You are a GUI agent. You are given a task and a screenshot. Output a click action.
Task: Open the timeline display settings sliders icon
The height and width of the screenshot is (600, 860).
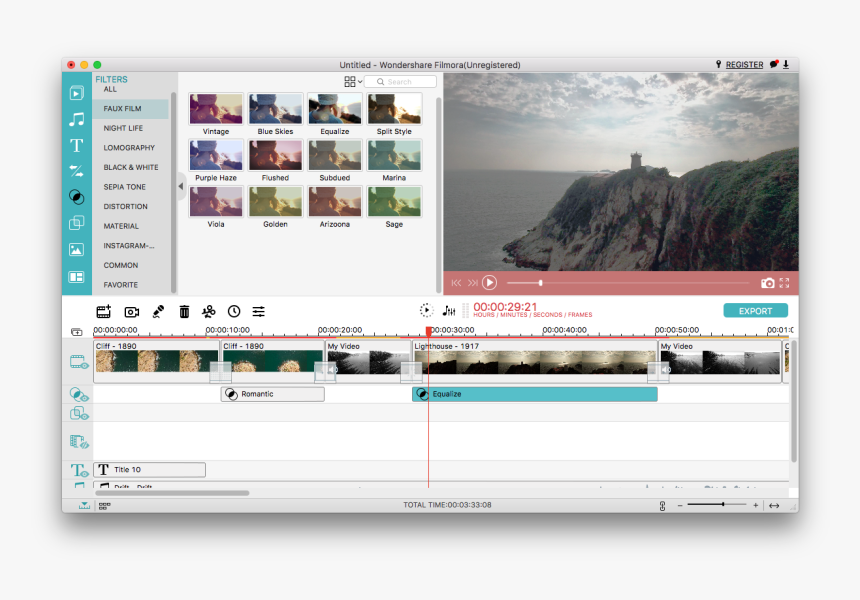(258, 312)
